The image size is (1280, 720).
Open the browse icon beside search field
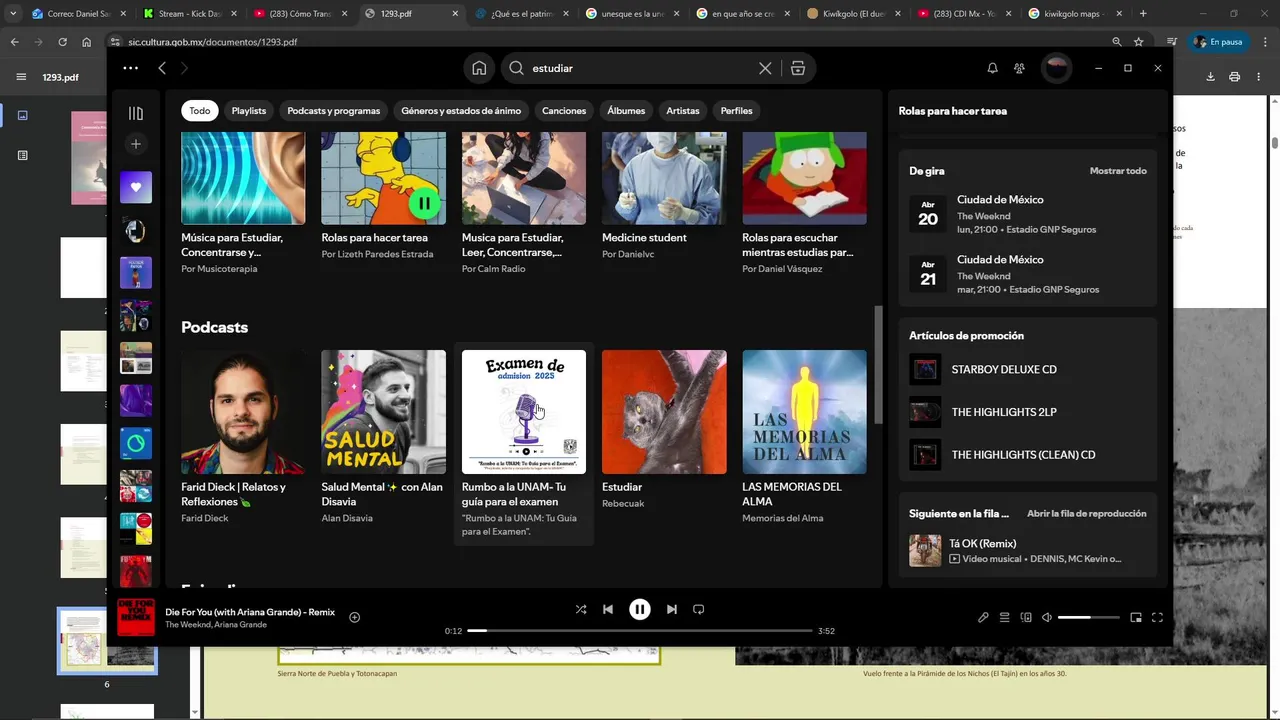click(797, 68)
